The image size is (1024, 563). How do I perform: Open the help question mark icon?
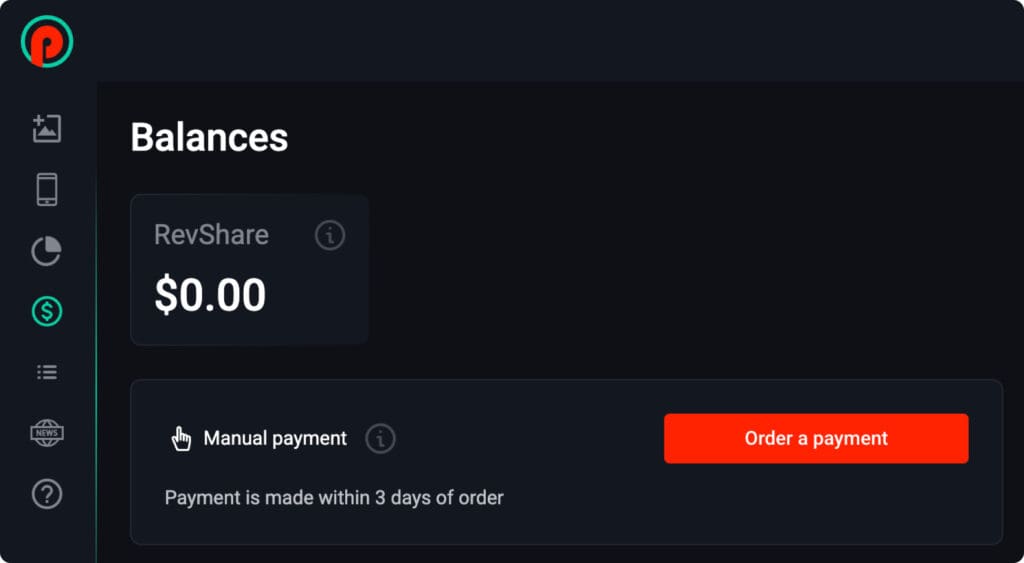(47, 494)
